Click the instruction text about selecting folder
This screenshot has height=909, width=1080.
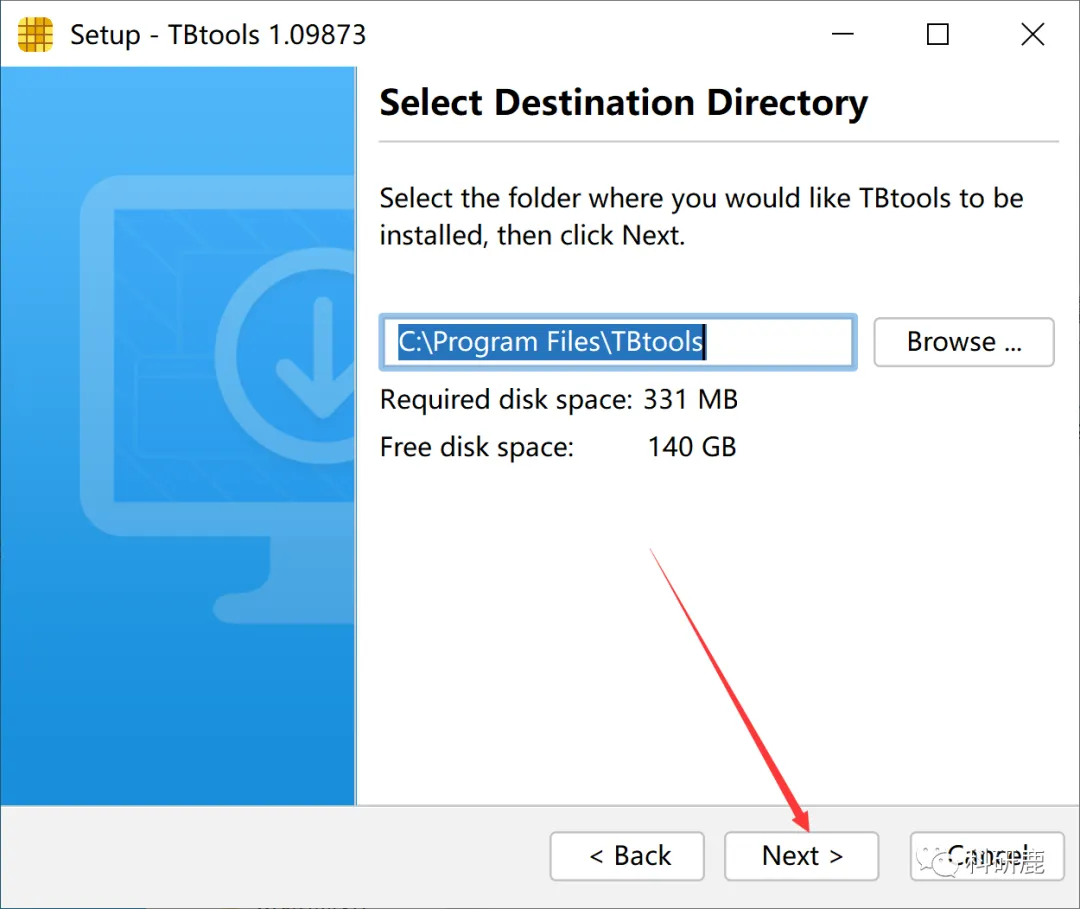pyautogui.click(x=701, y=216)
